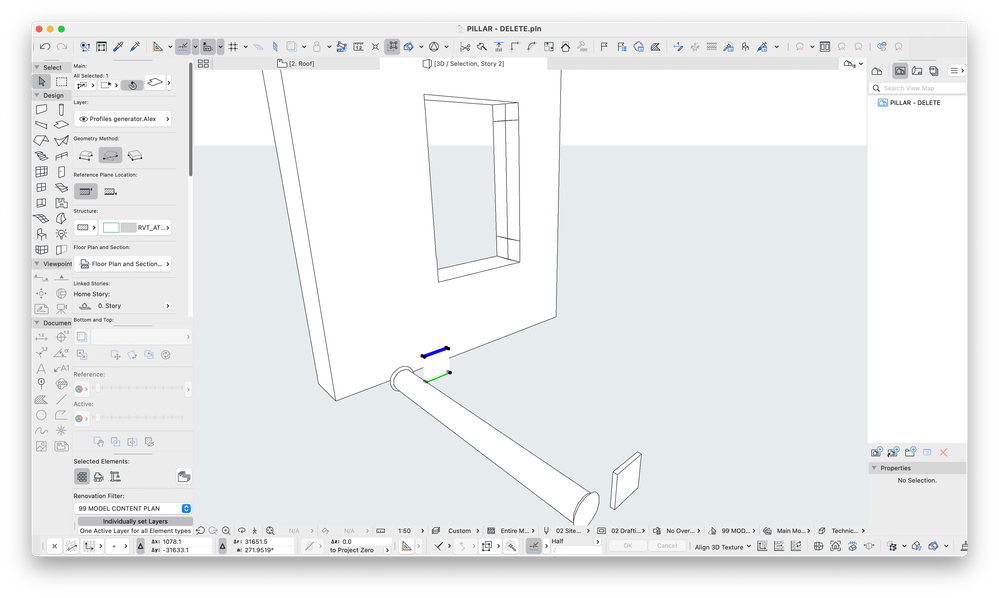Click the Reference color wheel swatch
This screenshot has width=999, height=598.
79,388
